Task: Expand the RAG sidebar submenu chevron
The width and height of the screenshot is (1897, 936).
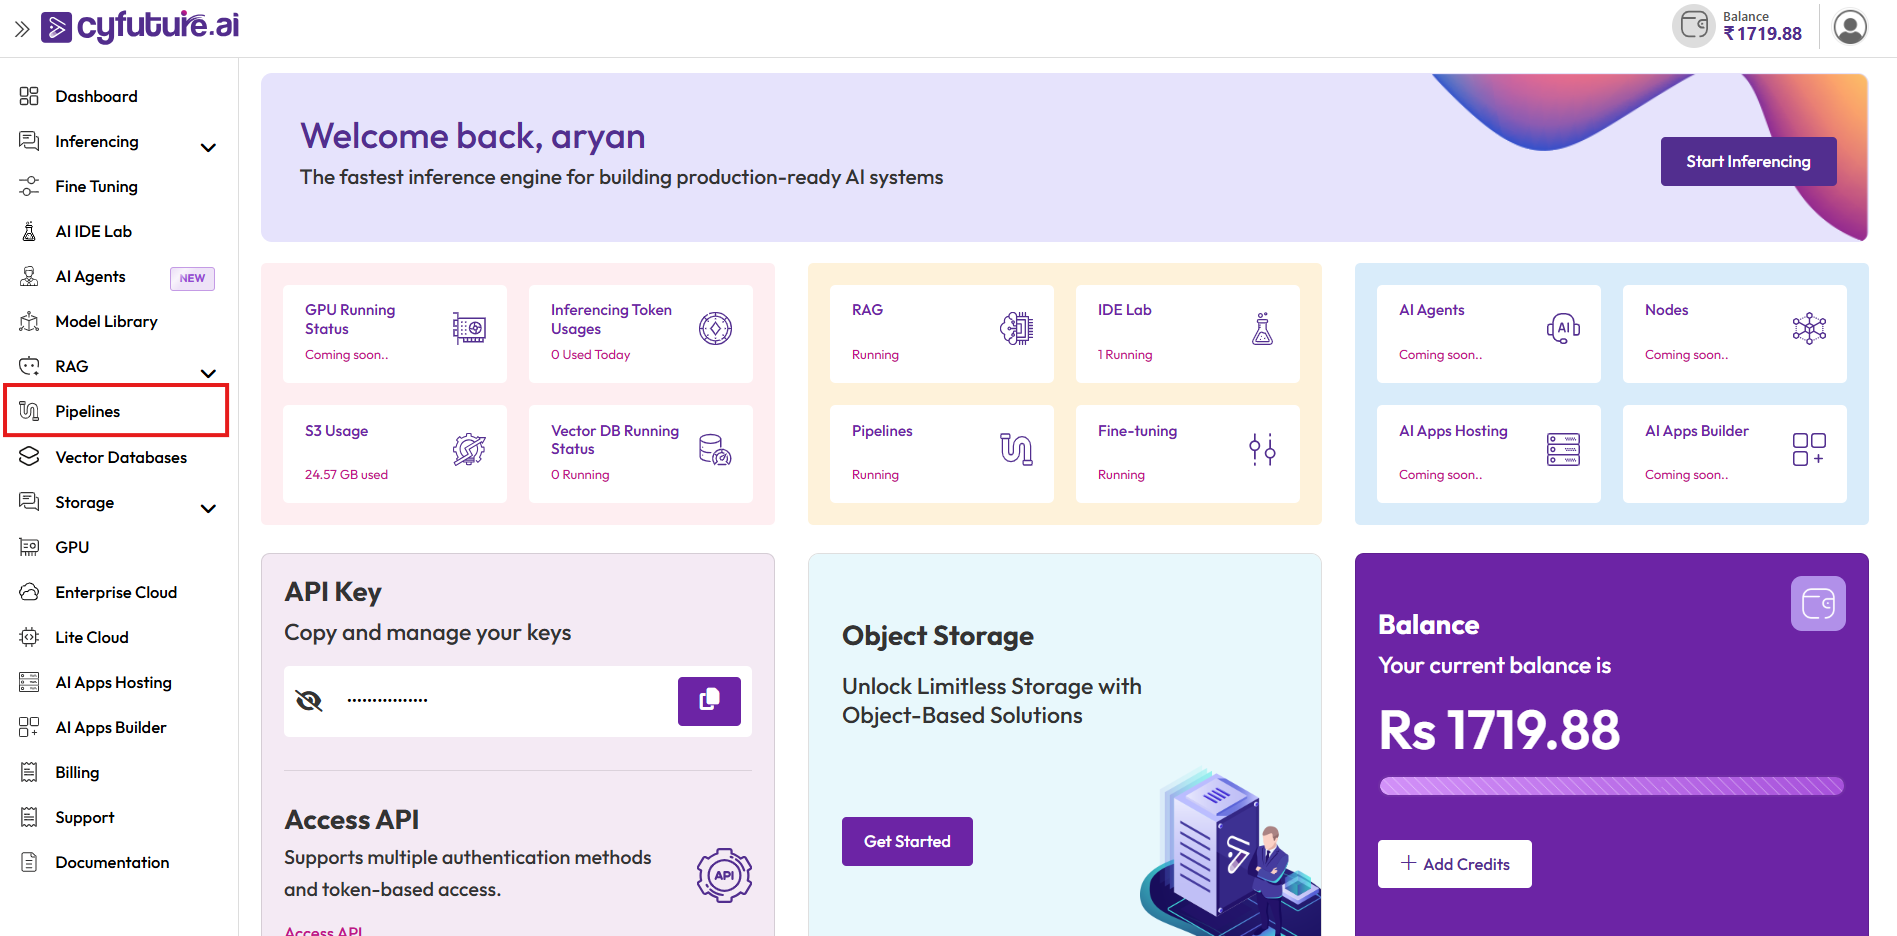Action: coord(208,373)
